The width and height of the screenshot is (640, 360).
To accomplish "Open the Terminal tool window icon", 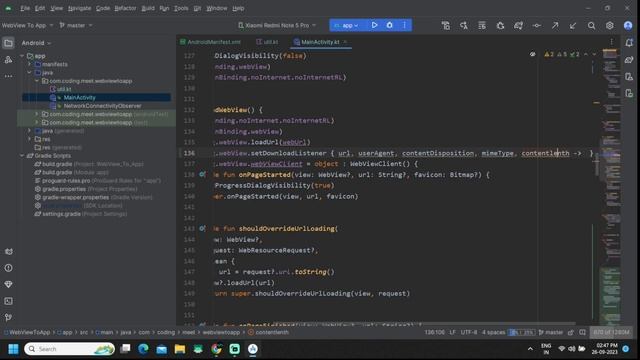I will pyautogui.click(x=9, y=301).
